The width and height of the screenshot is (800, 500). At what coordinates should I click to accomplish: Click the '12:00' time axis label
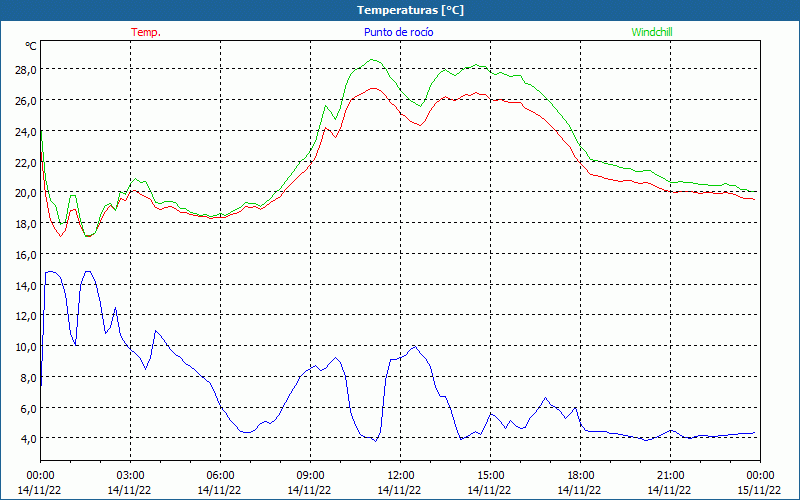click(401, 476)
